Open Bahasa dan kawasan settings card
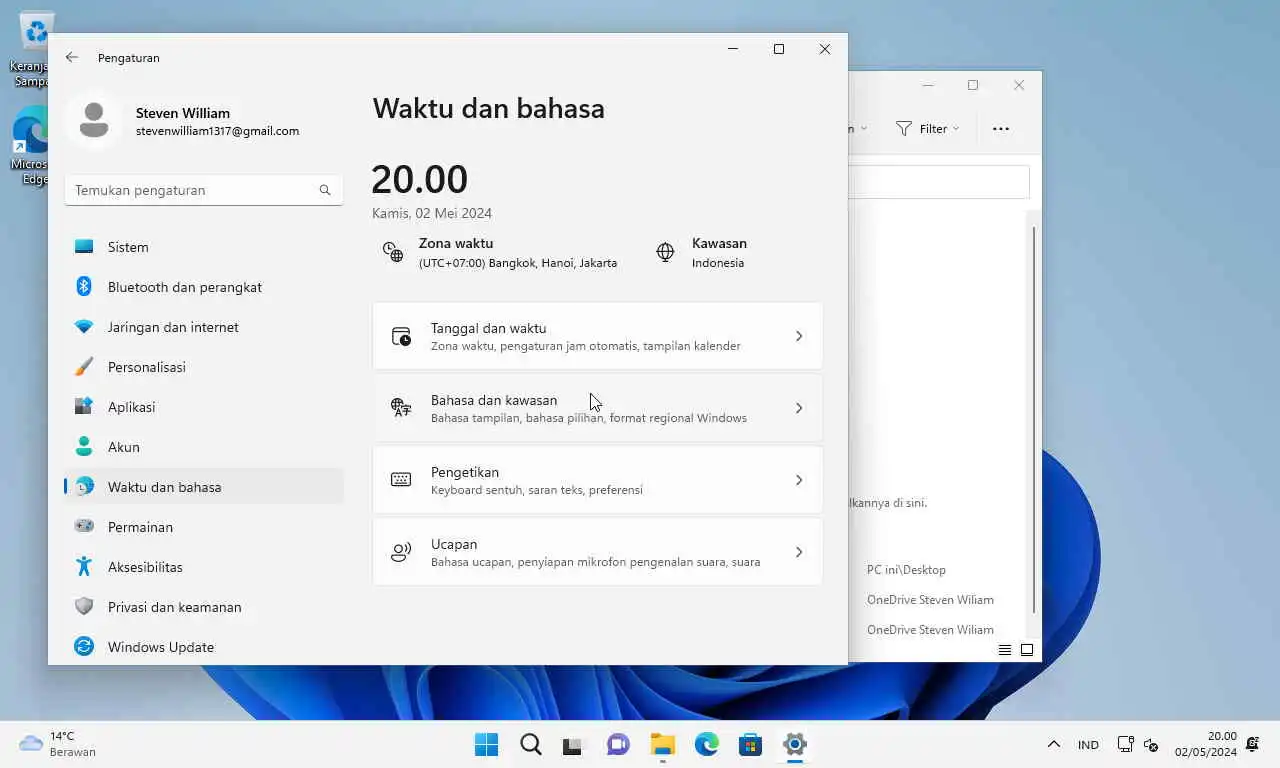 [x=598, y=408]
